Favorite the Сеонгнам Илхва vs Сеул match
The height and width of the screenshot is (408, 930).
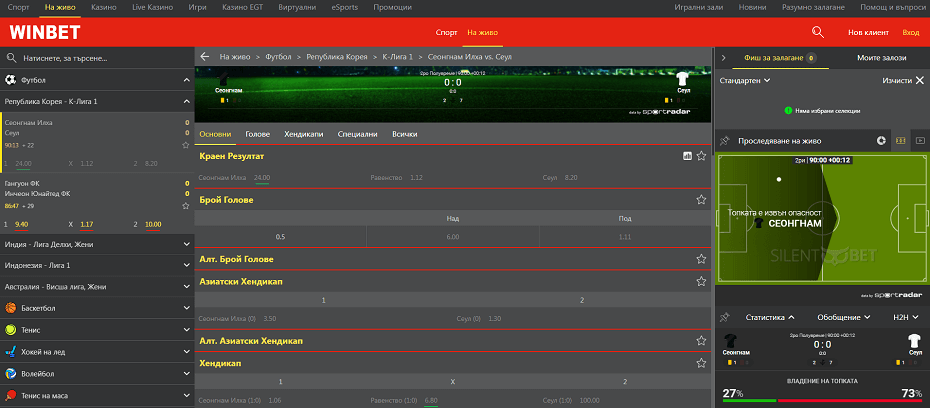click(x=185, y=145)
